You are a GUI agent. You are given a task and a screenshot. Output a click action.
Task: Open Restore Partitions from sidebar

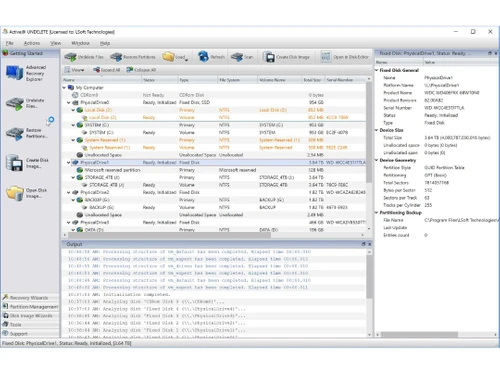point(27,133)
